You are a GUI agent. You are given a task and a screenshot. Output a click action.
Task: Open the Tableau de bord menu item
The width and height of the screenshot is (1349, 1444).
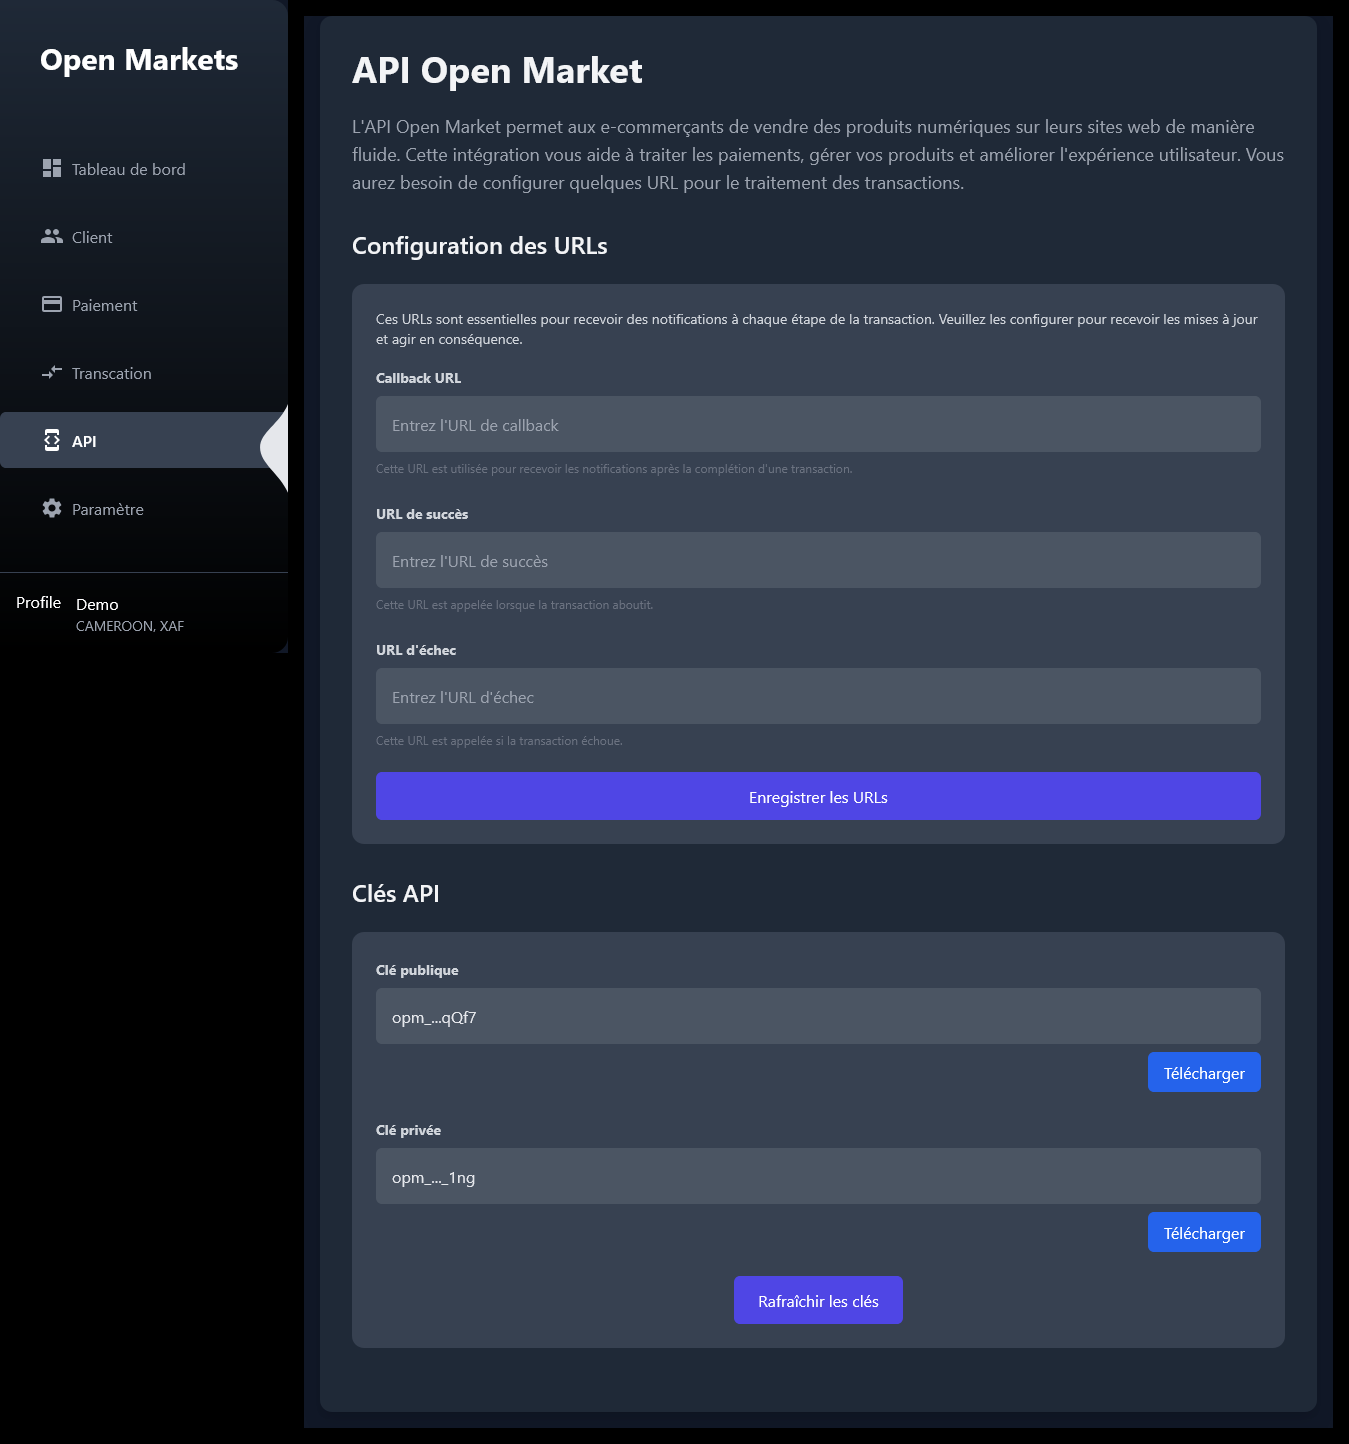pyautogui.click(x=127, y=168)
